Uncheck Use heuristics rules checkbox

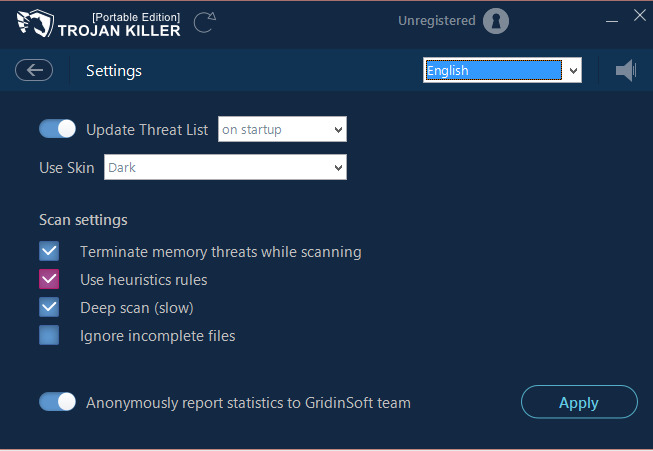click(x=49, y=279)
